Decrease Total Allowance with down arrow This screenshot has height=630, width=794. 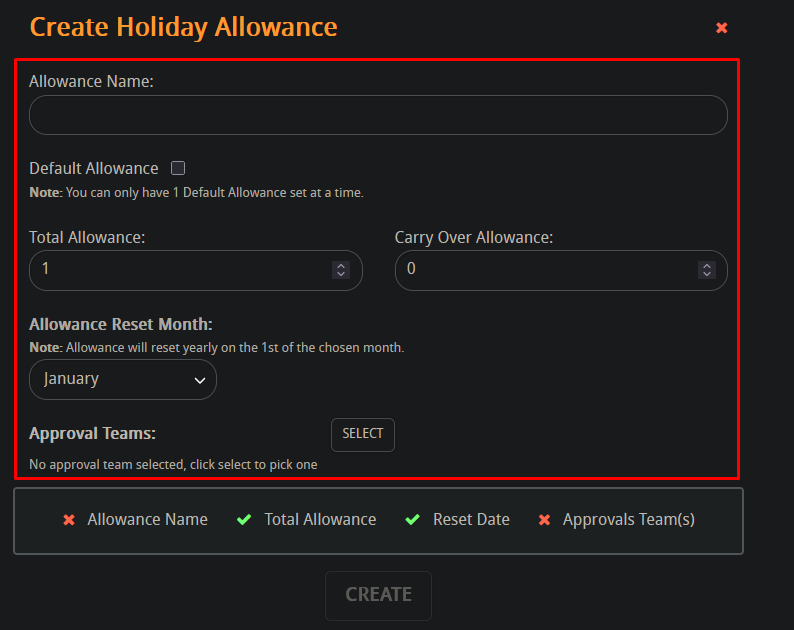341,274
